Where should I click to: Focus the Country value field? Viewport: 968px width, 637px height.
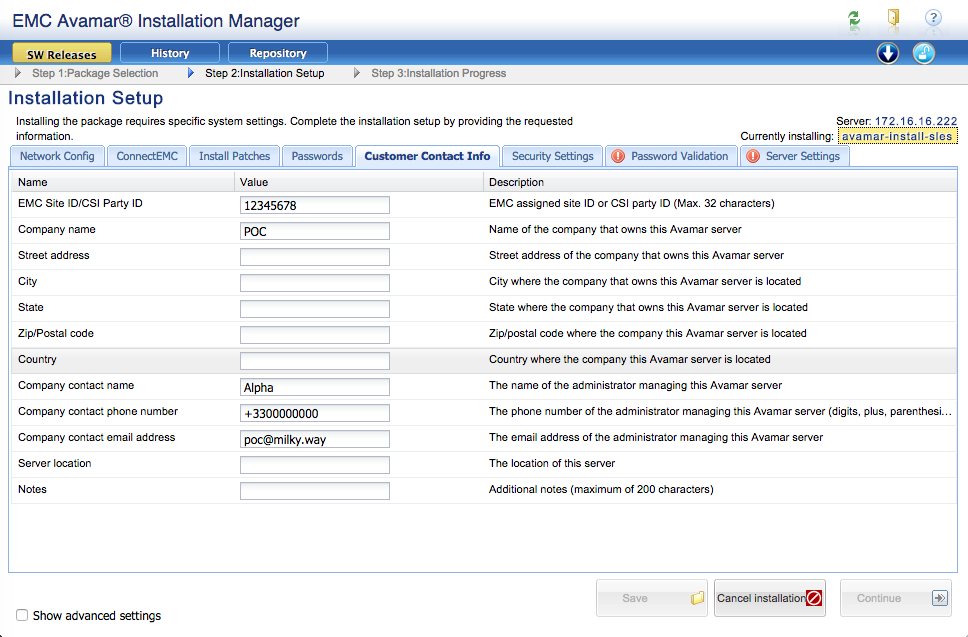314,361
